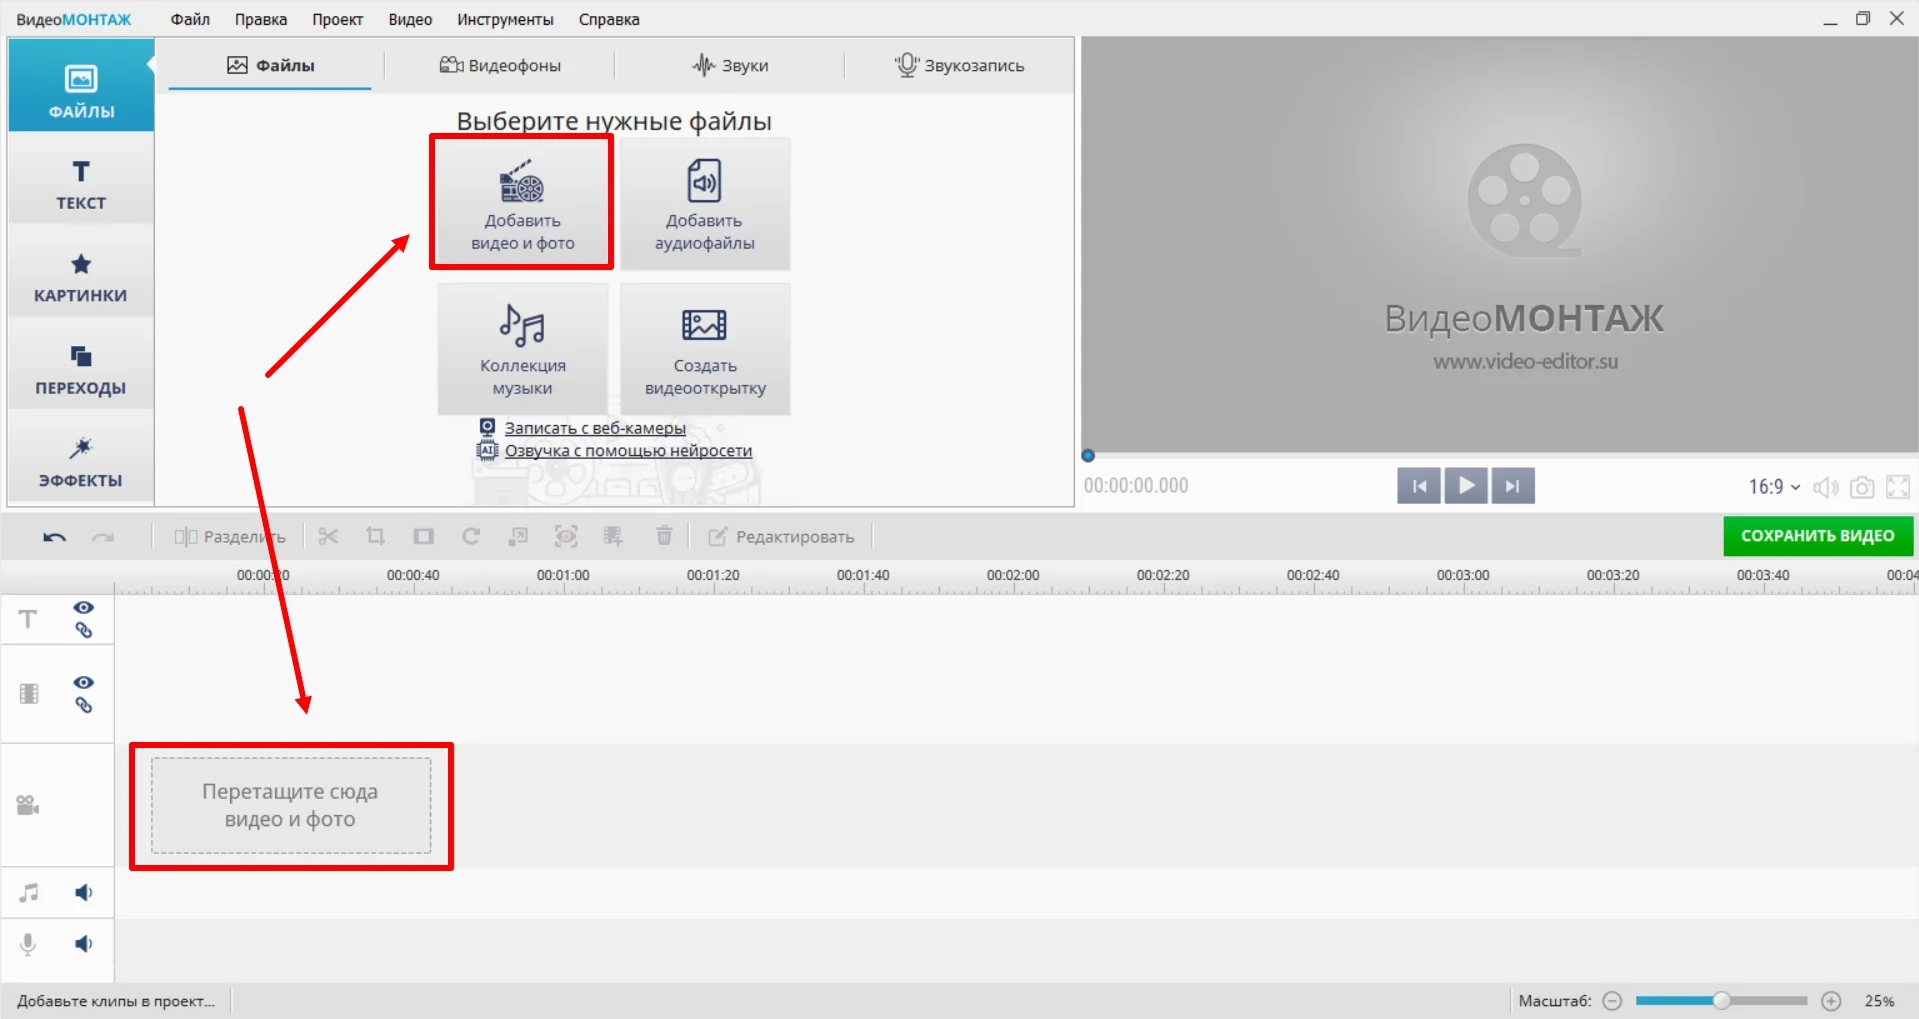Open the Инструменты menu
The height and width of the screenshot is (1019, 1919).
(505, 19)
